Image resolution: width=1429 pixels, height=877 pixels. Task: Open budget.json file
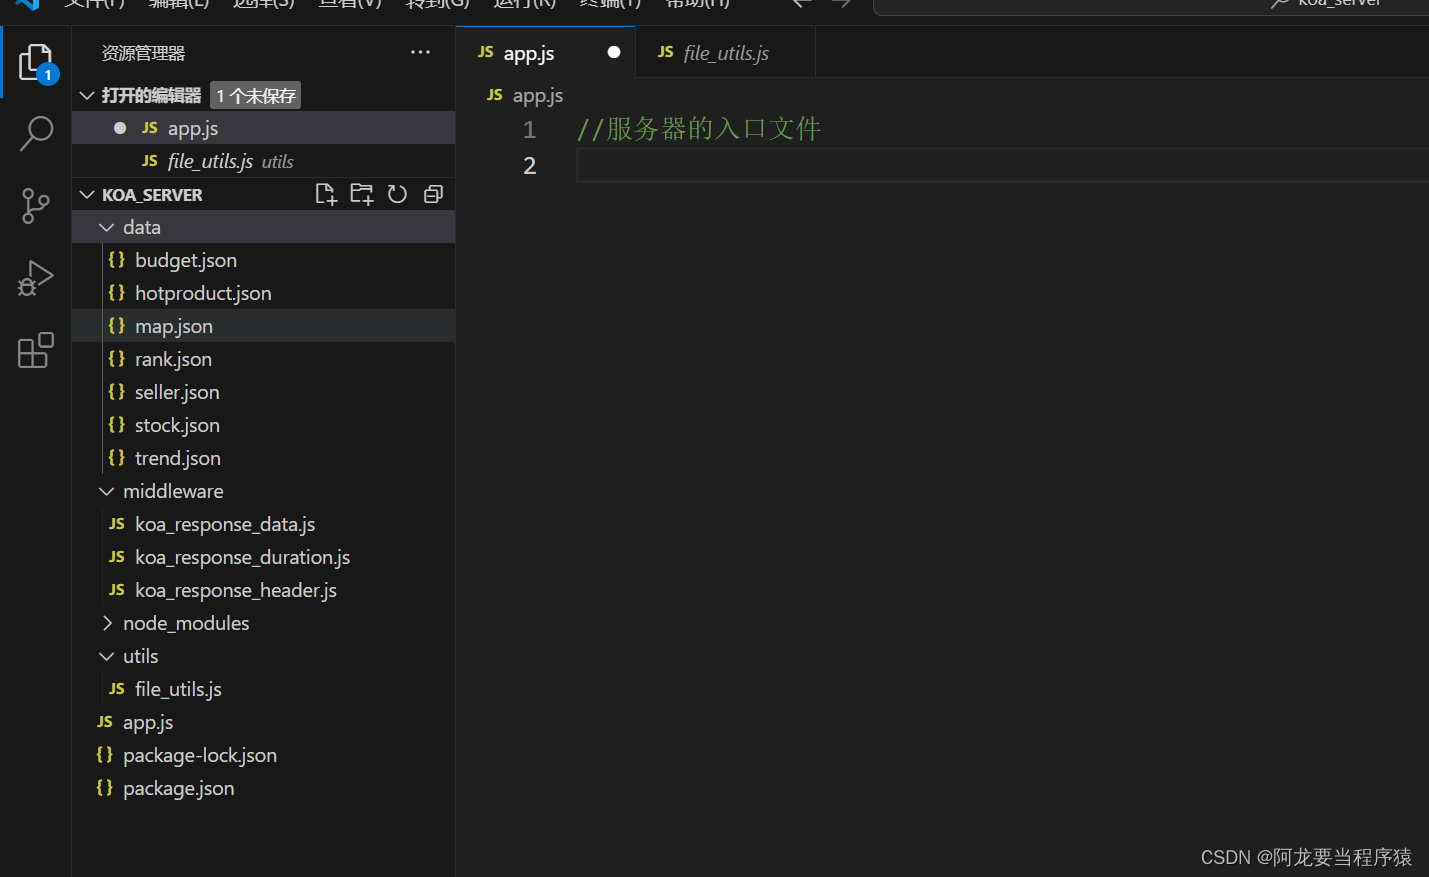tap(264, 260)
